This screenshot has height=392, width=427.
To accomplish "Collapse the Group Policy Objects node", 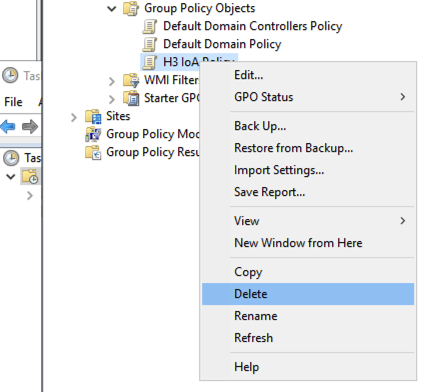I will click(x=112, y=9).
